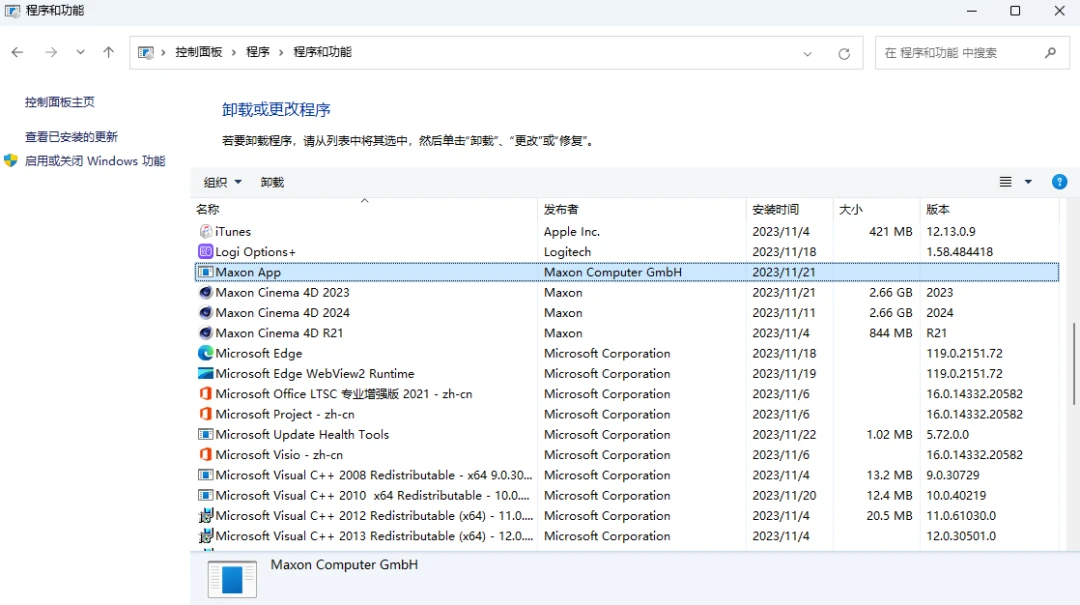Click the Logi Options+ icon
The width and height of the screenshot is (1080, 605).
coord(205,252)
